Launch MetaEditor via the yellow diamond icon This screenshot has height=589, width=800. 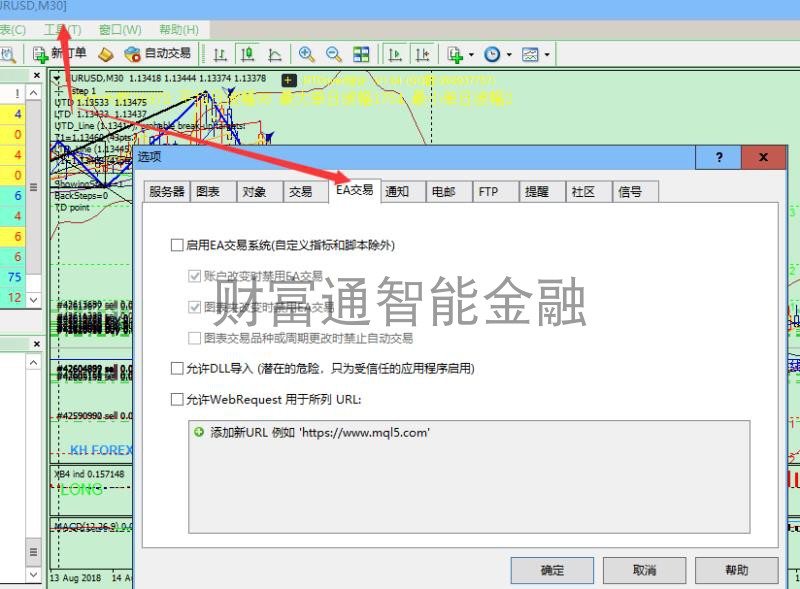106,54
